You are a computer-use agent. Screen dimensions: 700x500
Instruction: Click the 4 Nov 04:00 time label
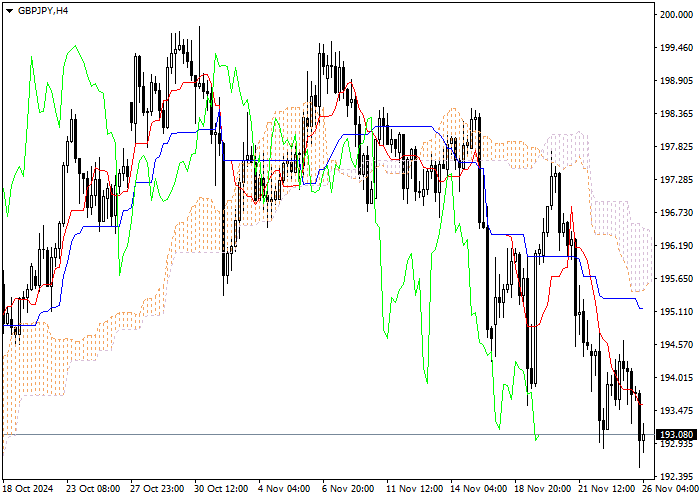tap(285, 489)
